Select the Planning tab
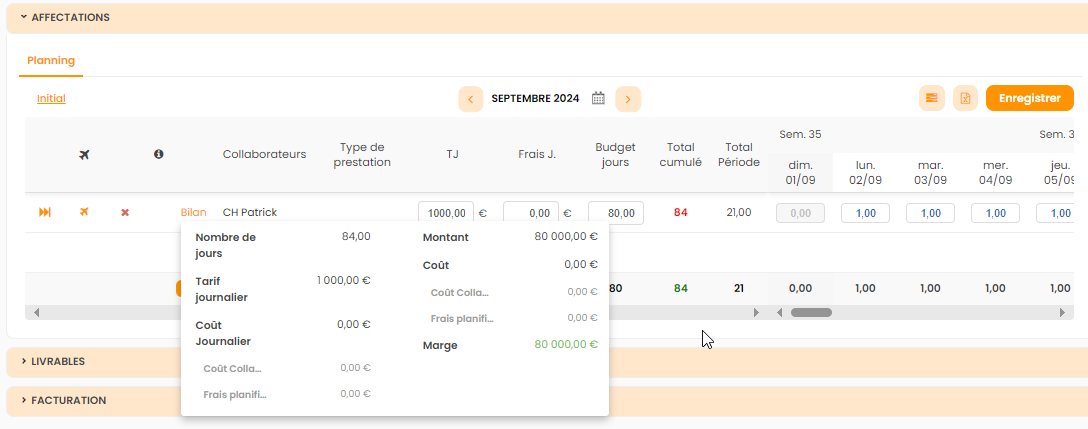The height and width of the screenshot is (429, 1088). (x=51, y=60)
